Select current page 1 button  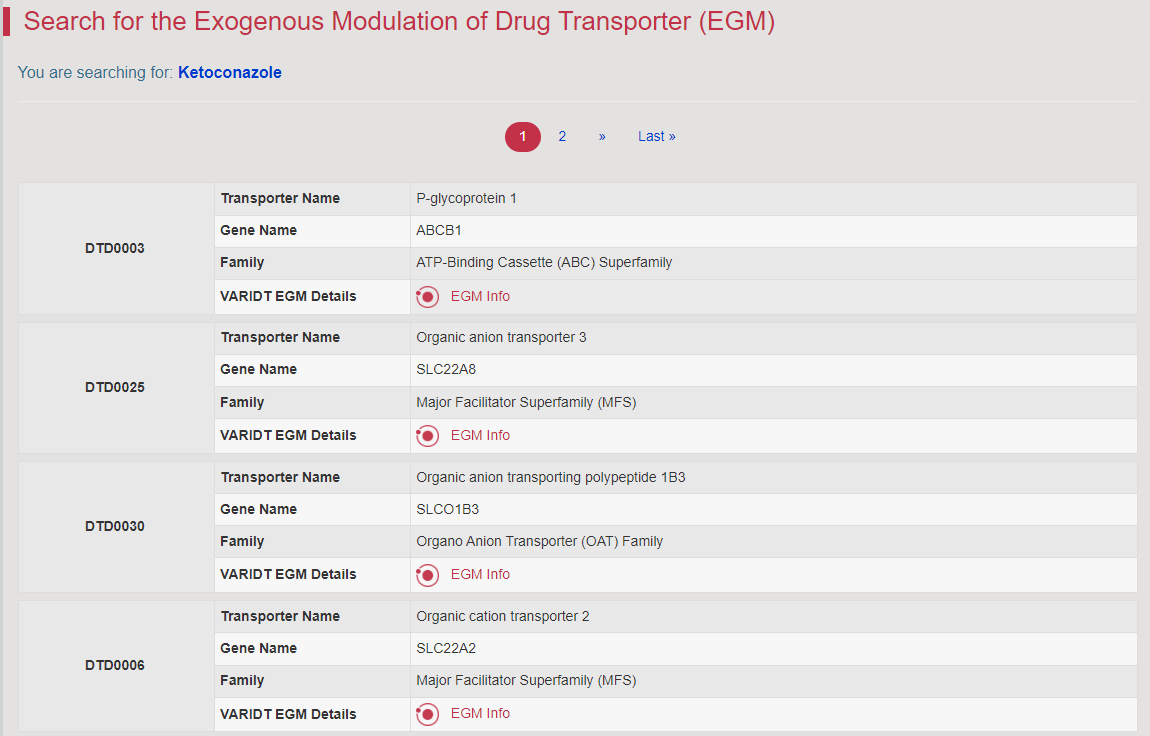522,137
